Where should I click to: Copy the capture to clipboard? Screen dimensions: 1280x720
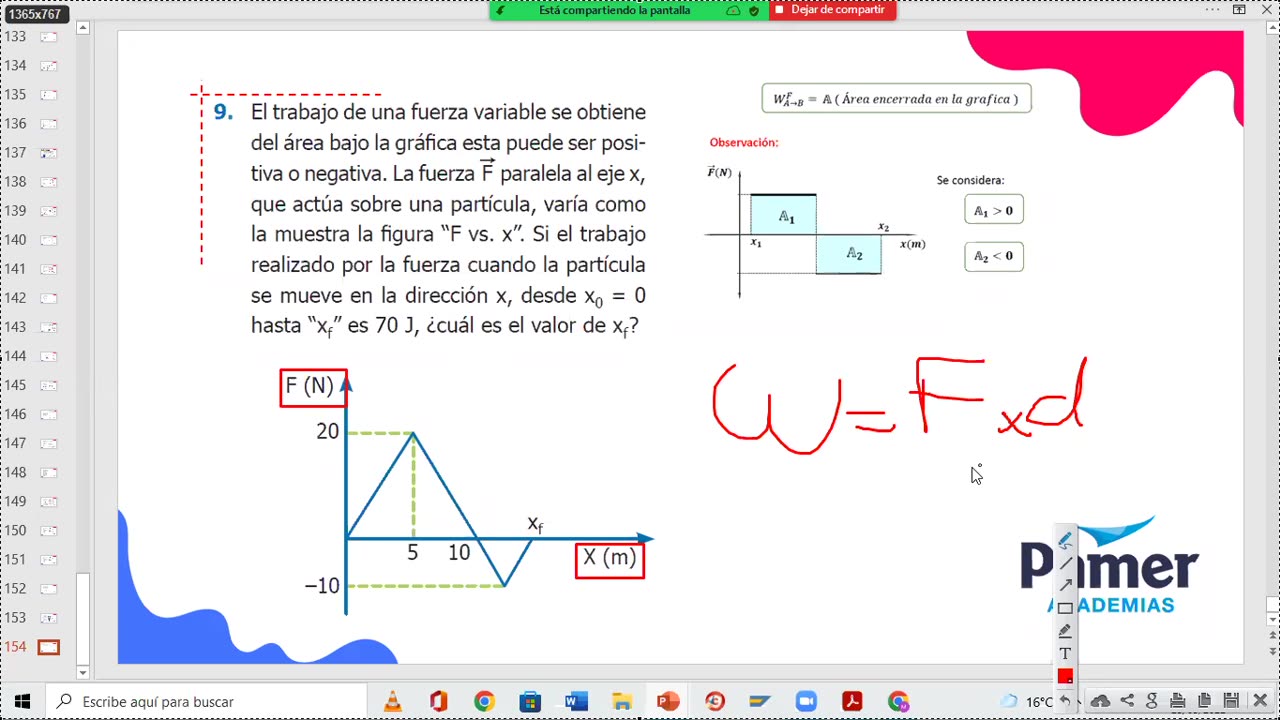1204,701
